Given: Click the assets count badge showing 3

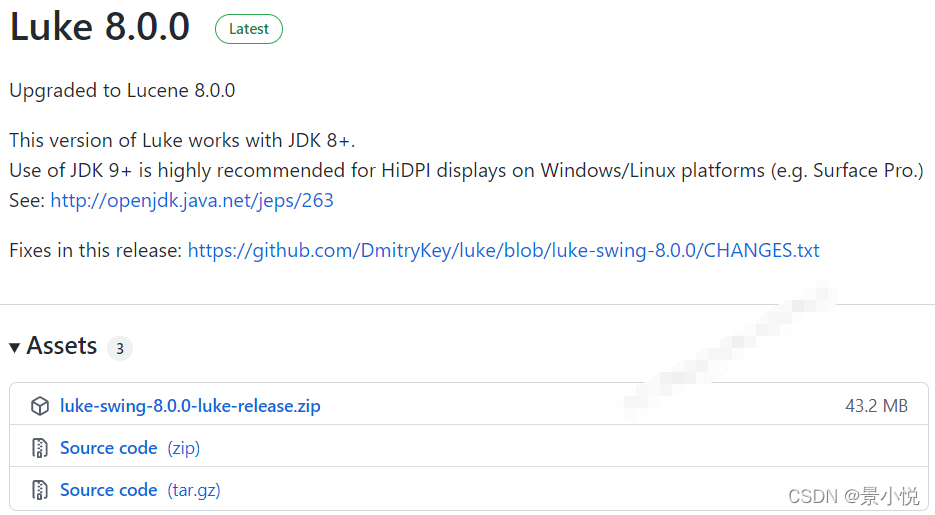Looking at the screenshot, I should click(120, 349).
